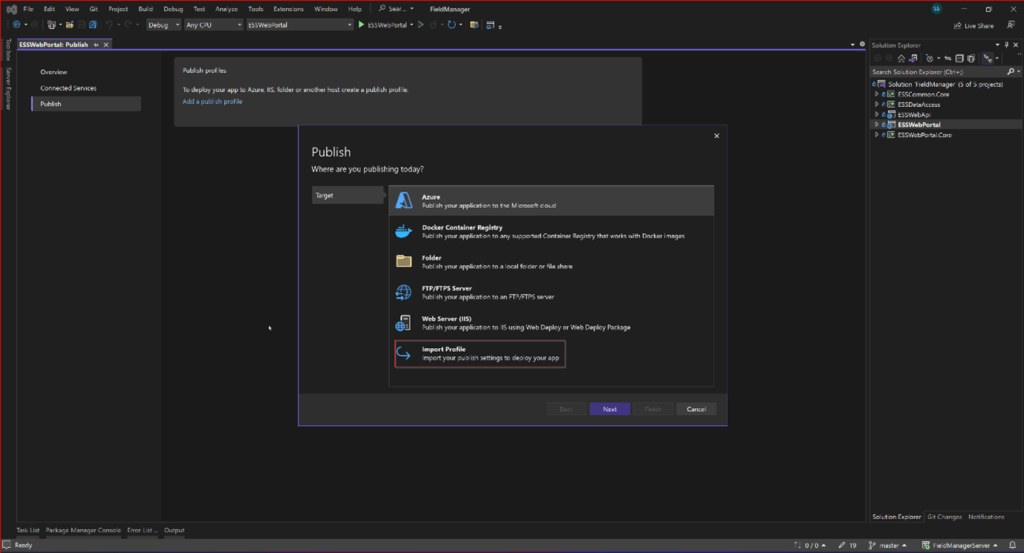Pin the Solution Explorer panel
The width and height of the screenshot is (1024, 553).
point(1006,45)
